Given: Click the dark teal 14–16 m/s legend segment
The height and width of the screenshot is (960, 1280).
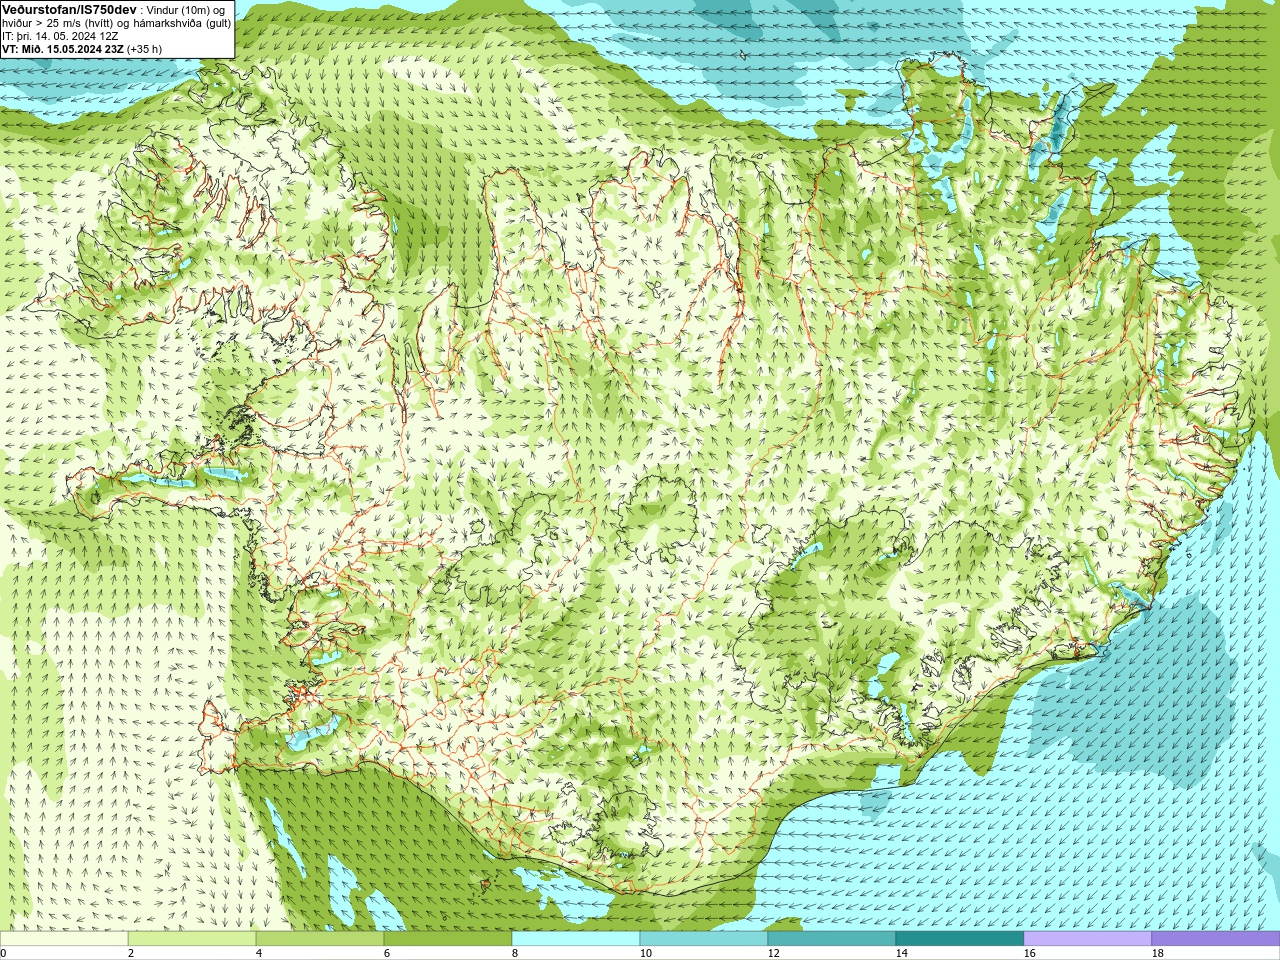Looking at the screenshot, I should [x=960, y=939].
